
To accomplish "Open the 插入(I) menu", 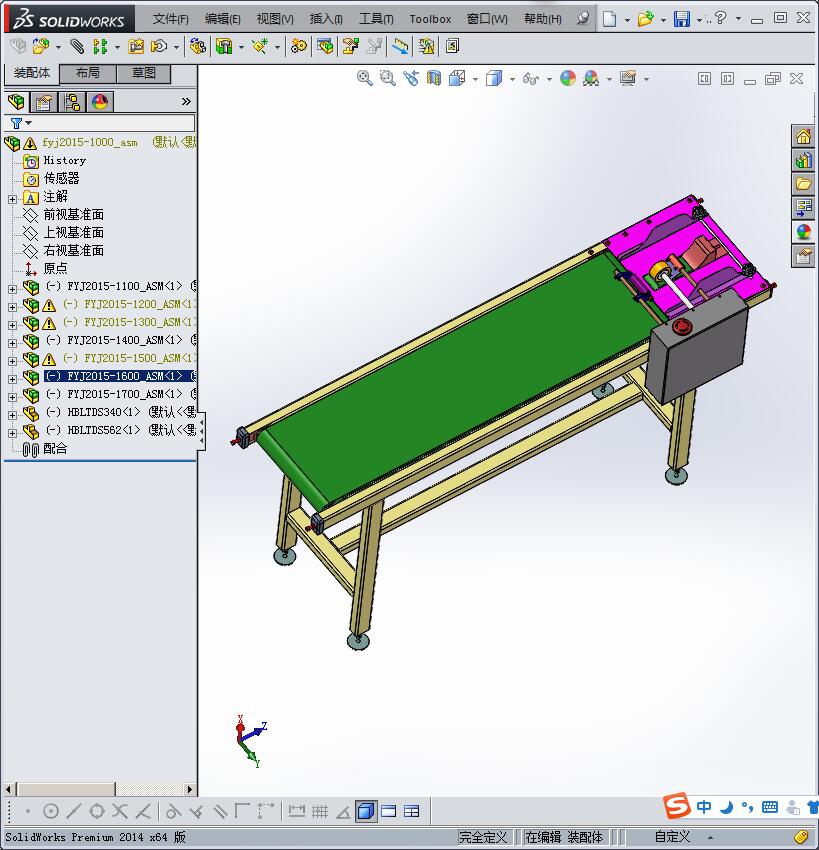I will click(x=326, y=19).
